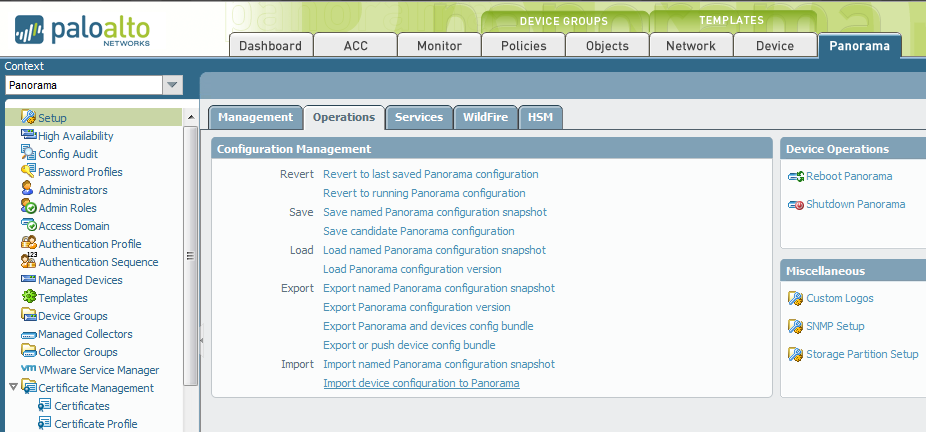Screen dimensions: 926x432
Task: Click the Authentication Sequence icon
Action: [28, 261]
